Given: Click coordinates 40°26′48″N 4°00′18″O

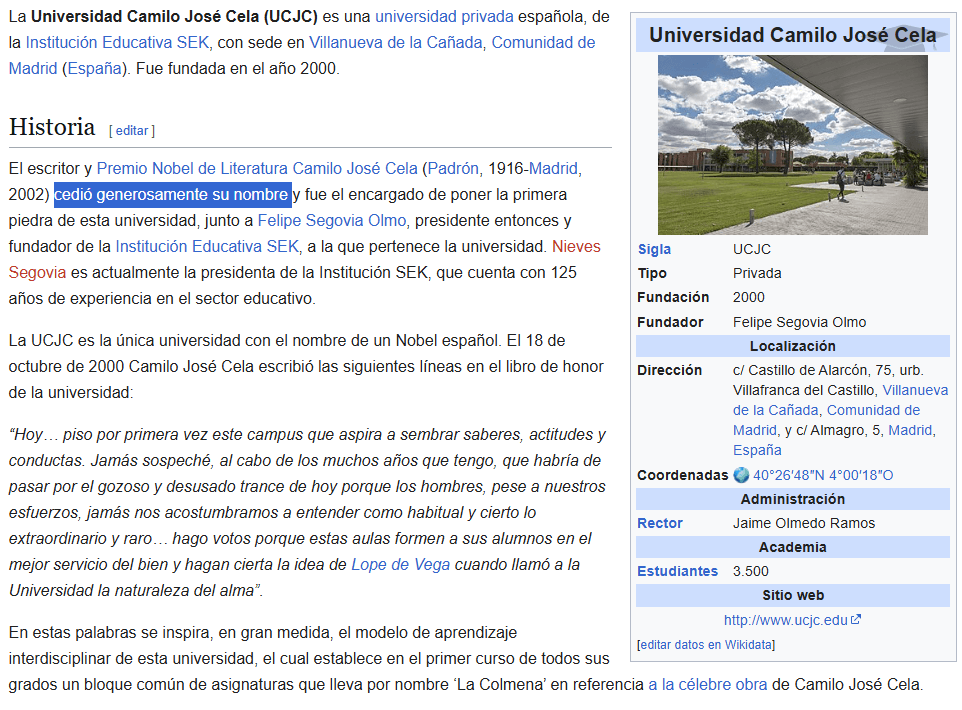Looking at the screenshot, I should [823, 475].
